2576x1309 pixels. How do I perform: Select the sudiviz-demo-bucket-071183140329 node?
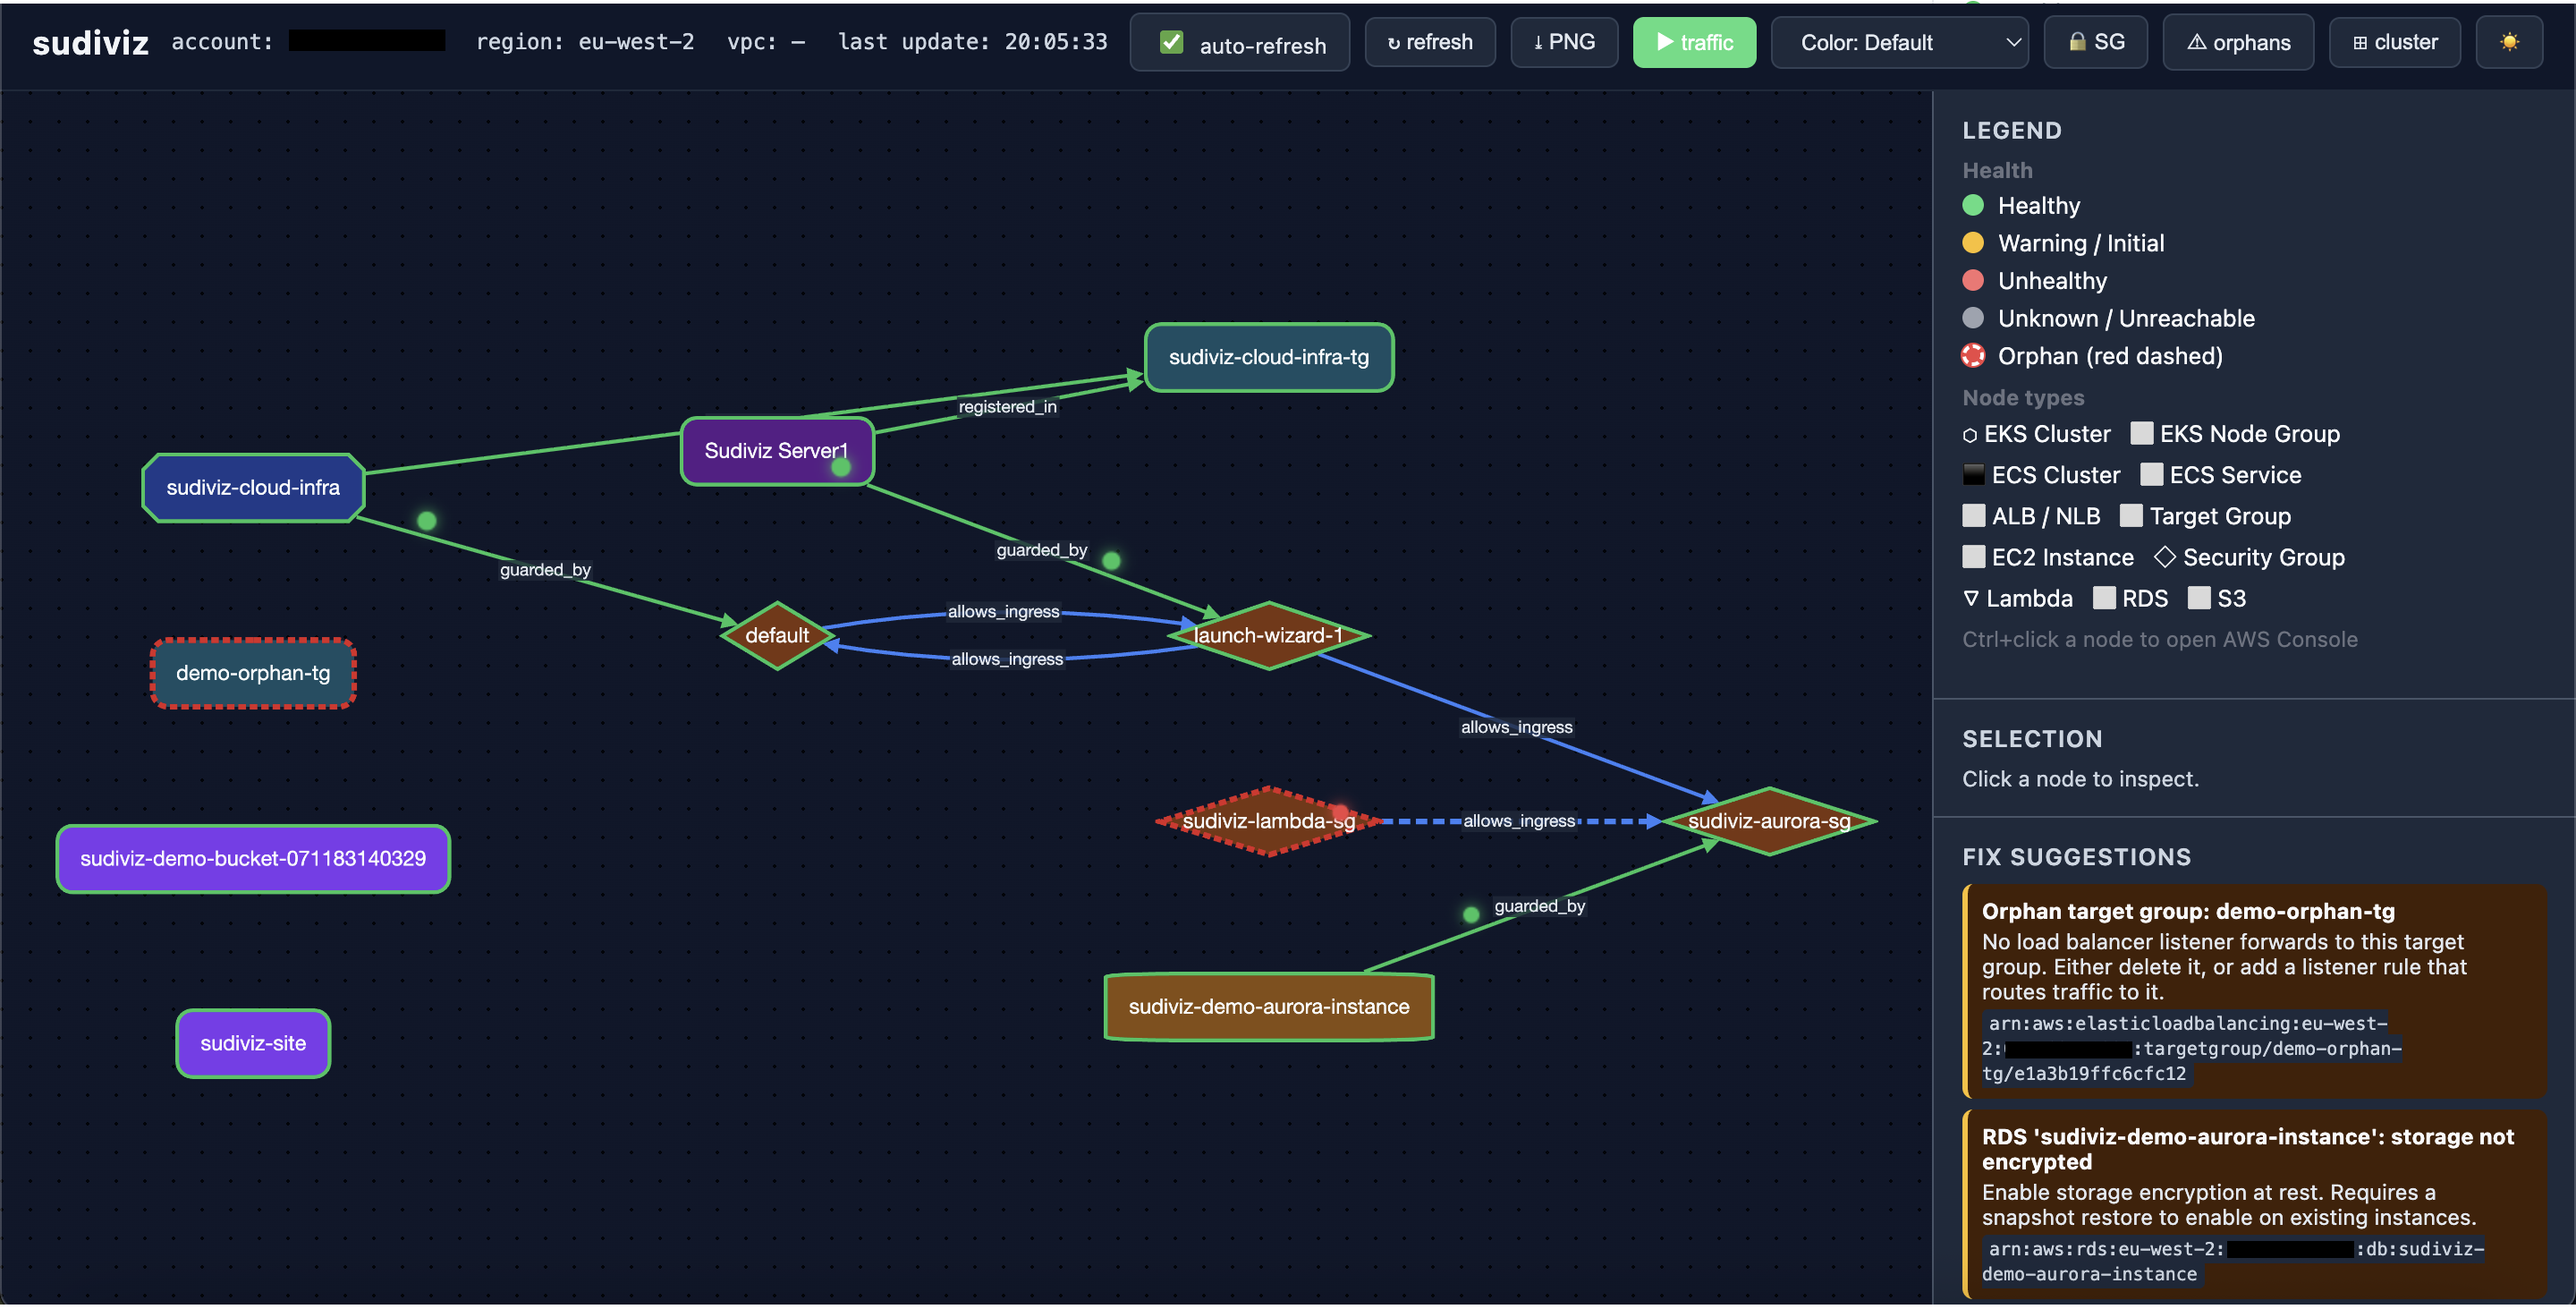(253, 858)
